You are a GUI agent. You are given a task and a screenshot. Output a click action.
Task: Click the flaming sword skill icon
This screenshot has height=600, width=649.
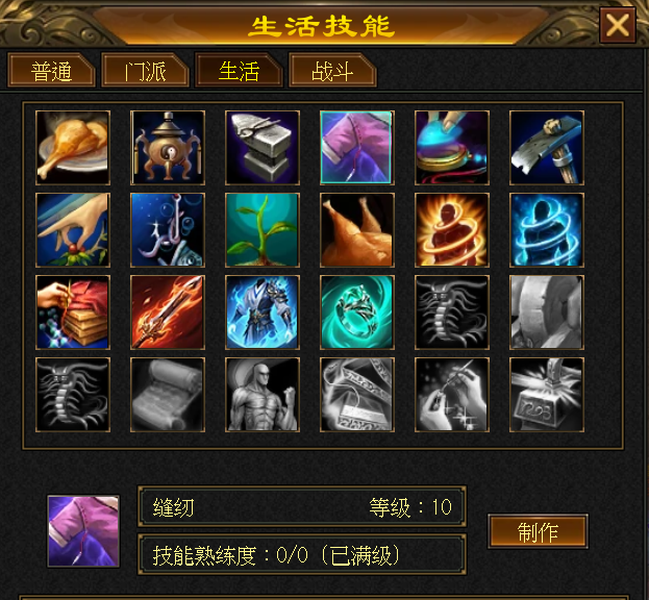click(168, 312)
